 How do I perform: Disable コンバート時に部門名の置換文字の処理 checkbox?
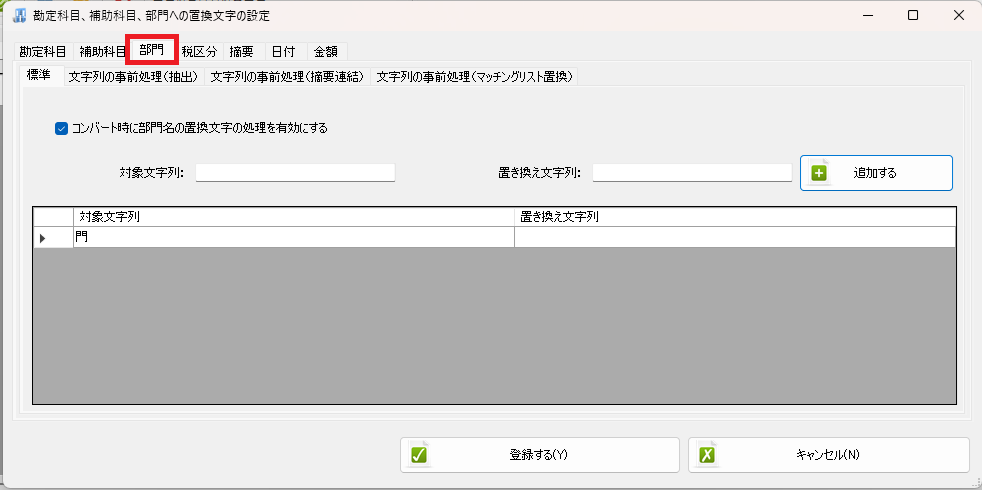click(62, 128)
